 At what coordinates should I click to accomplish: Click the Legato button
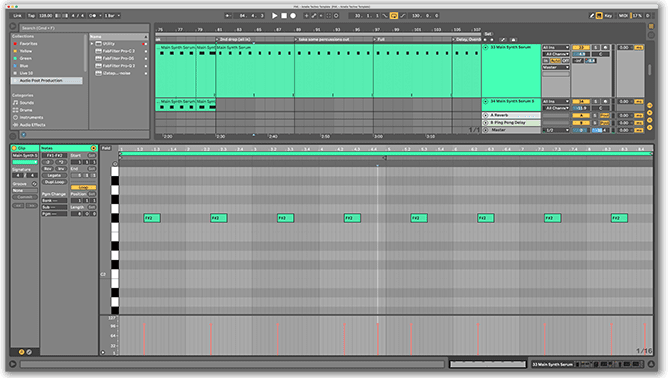point(54,175)
